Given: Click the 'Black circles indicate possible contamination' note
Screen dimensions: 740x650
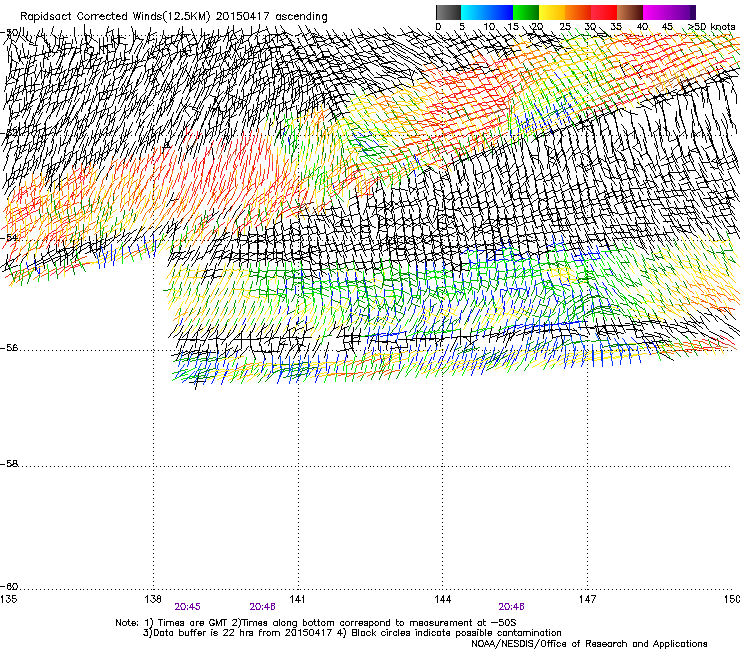Looking at the screenshot, I should [x=456, y=633].
